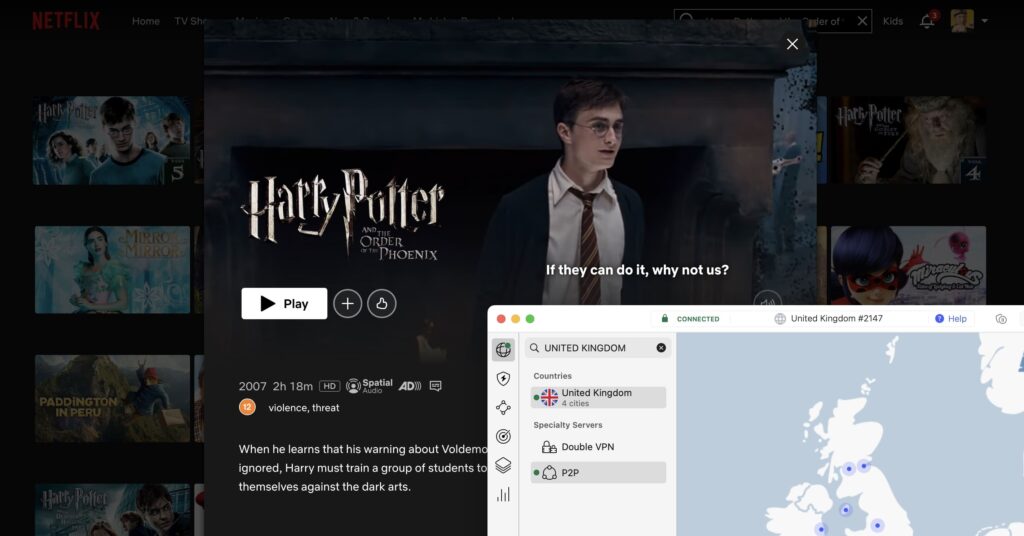This screenshot has height=536, width=1024.
Task: Open the Miraculous Ladybug thumbnail
Action: coord(908,265)
